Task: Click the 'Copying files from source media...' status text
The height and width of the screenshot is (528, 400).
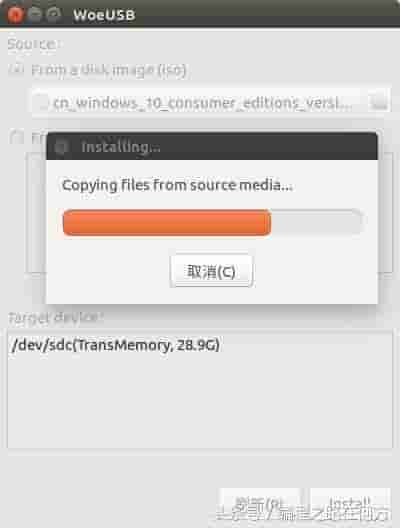Action: [x=177, y=185]
